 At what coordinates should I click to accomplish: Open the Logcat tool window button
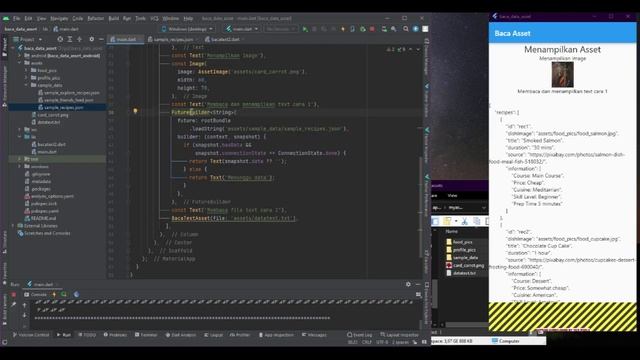point(213,335)
